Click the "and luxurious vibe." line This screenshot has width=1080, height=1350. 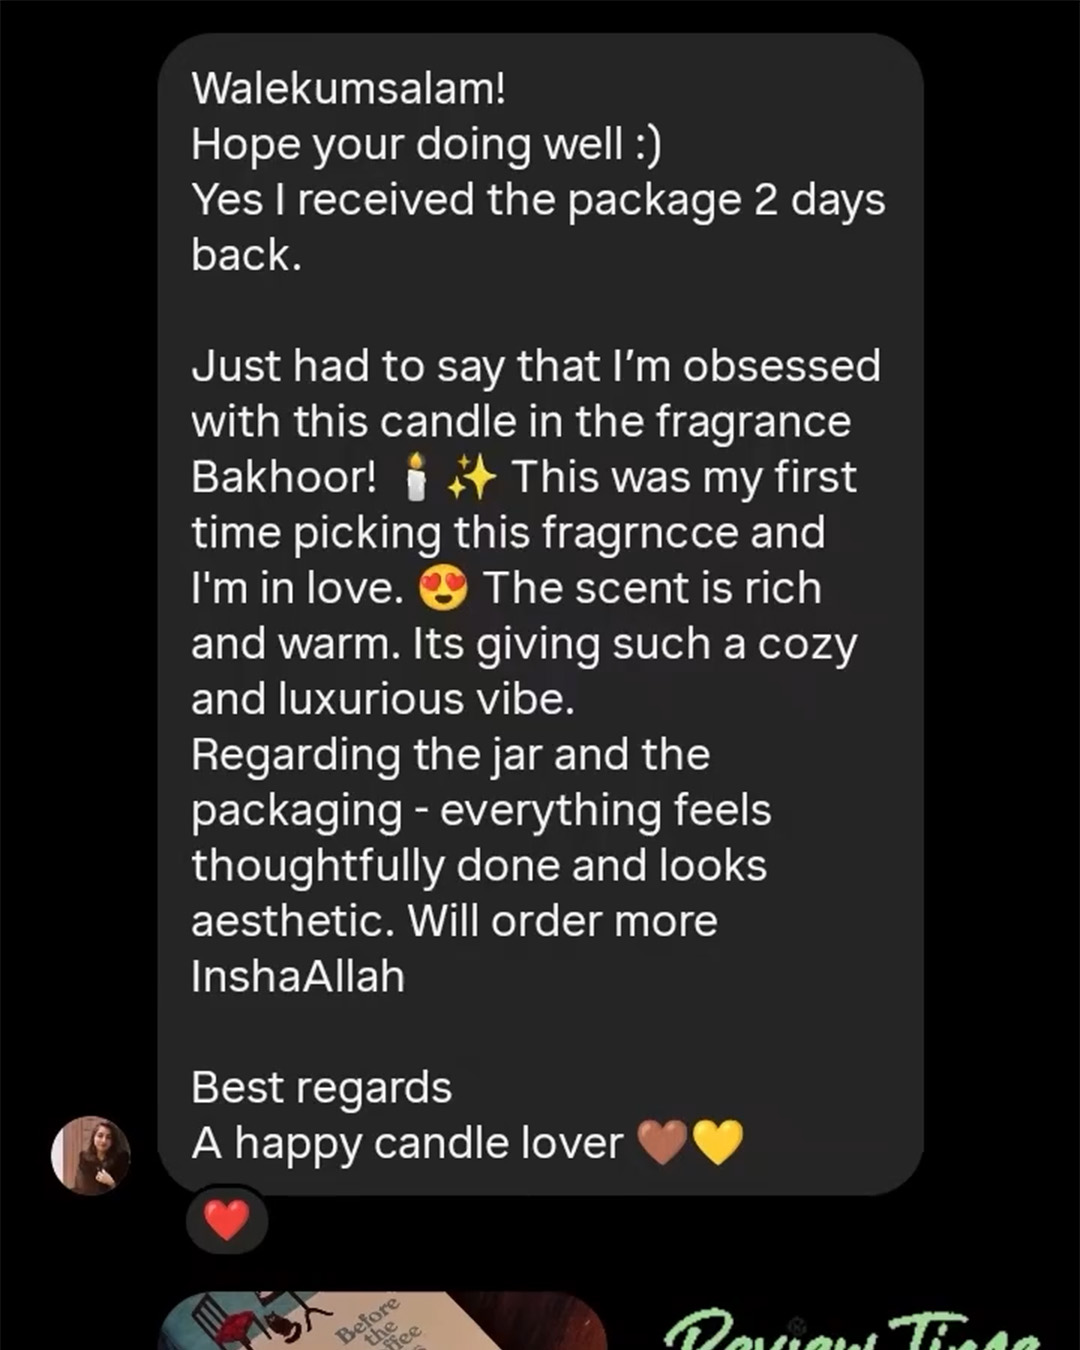(x=383, y=699)
